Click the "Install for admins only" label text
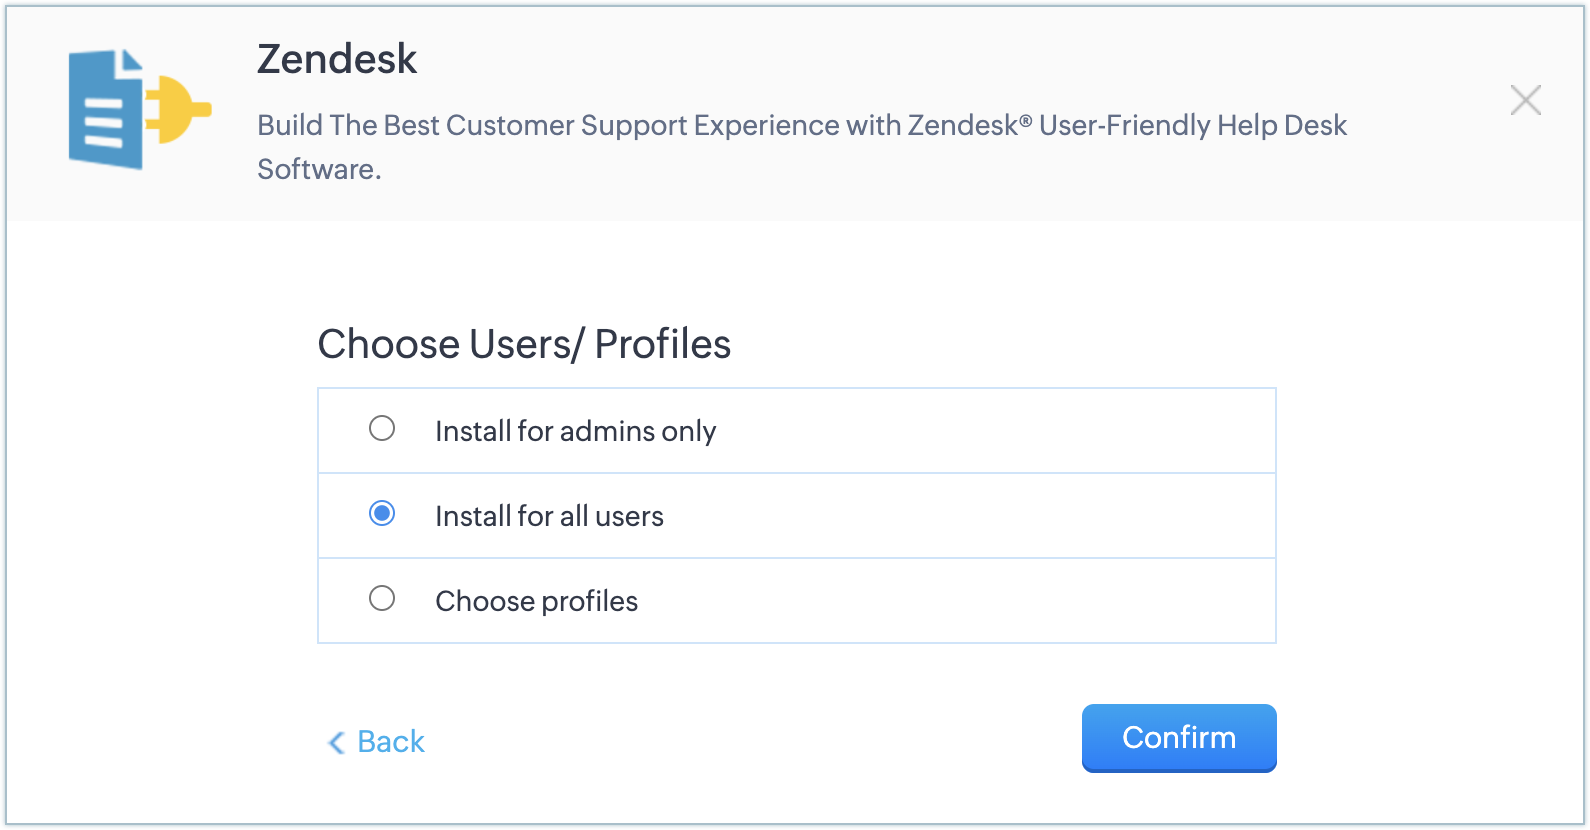 pos(575,431)
